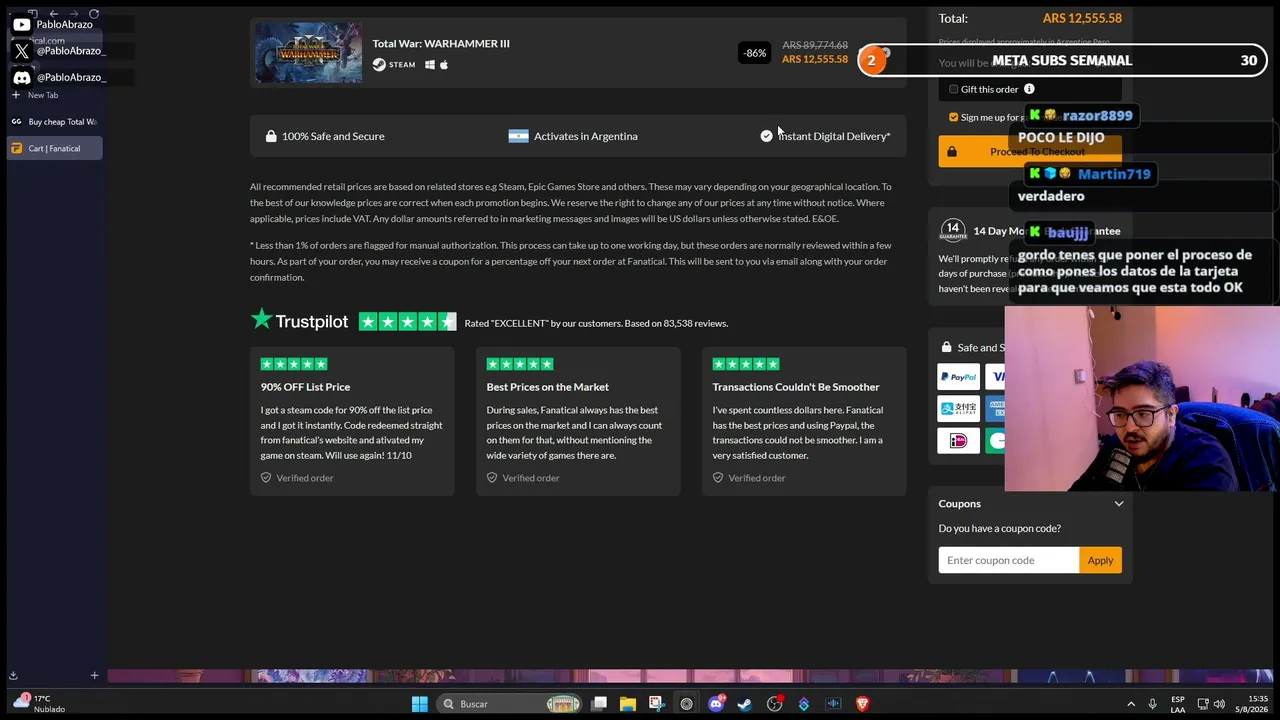Open the Trustpilot logo
The image size is (1280, 720).
pyautogui.click(x=300, y=321)
